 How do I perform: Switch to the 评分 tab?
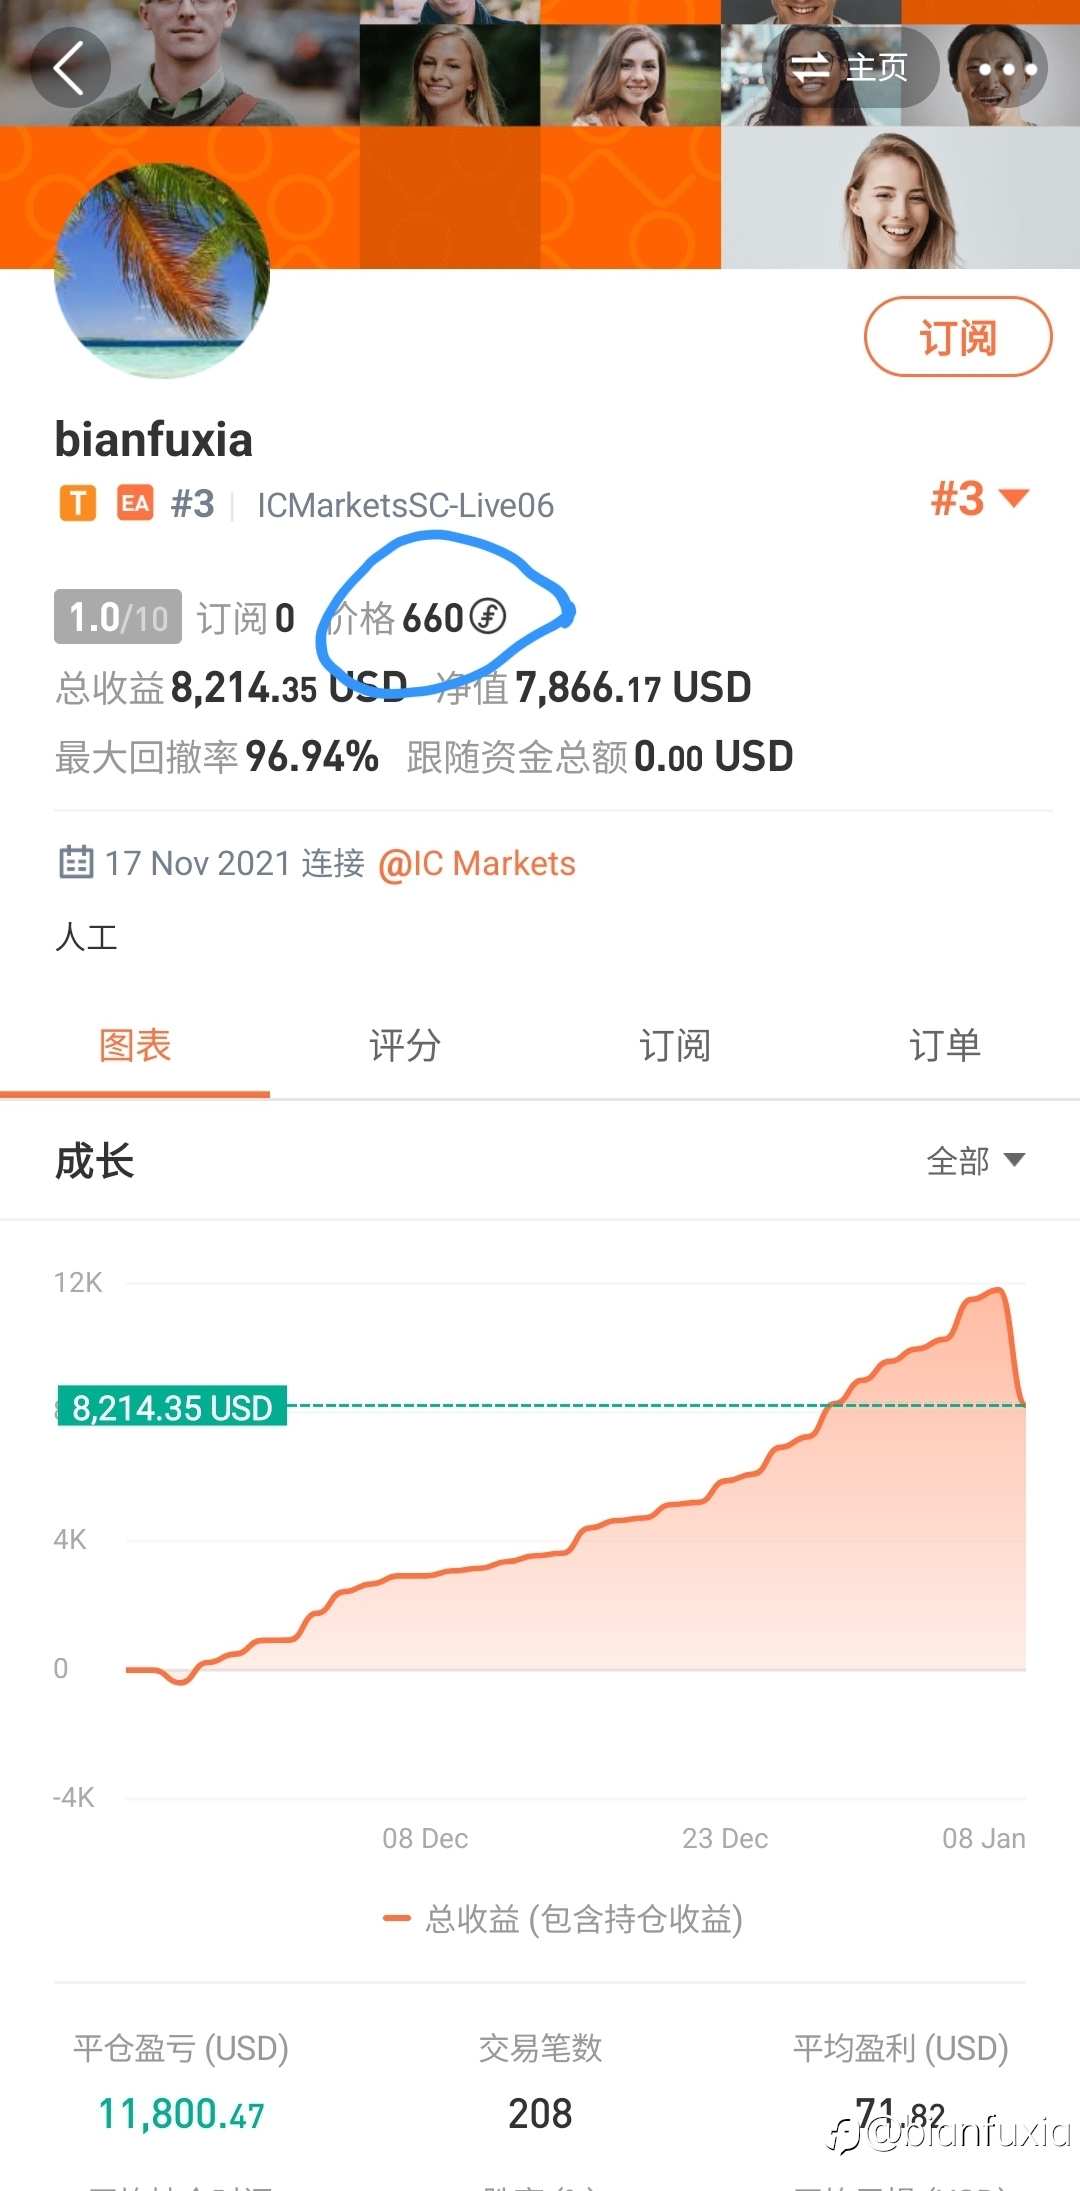405,1046
